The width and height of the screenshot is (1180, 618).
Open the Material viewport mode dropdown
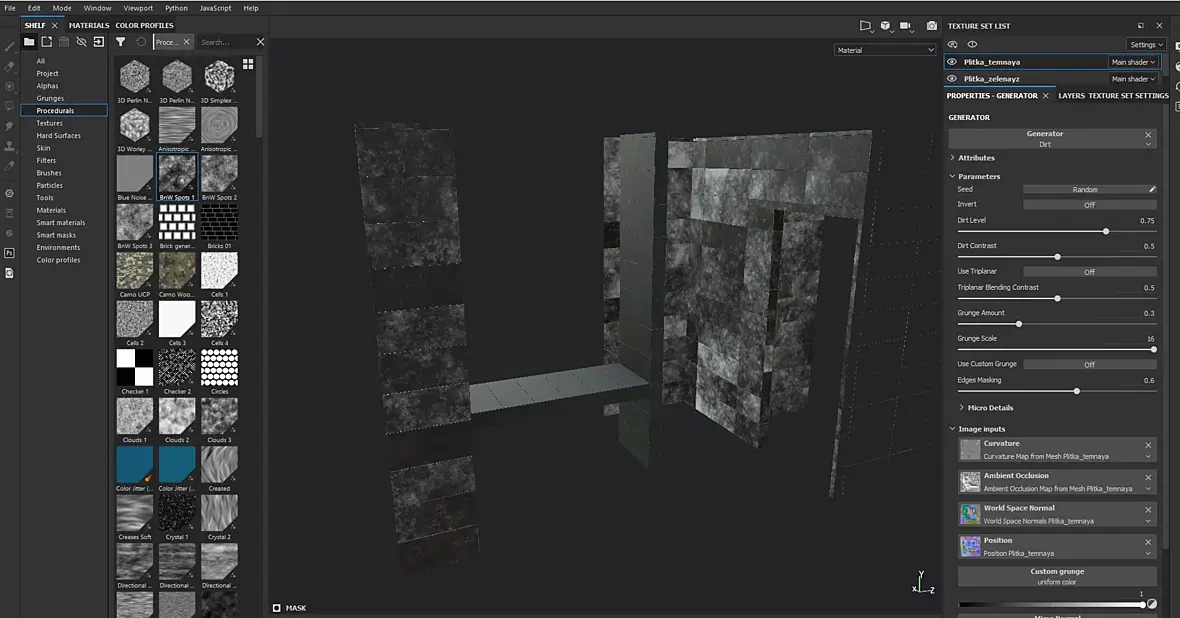[x=885, y=50]
